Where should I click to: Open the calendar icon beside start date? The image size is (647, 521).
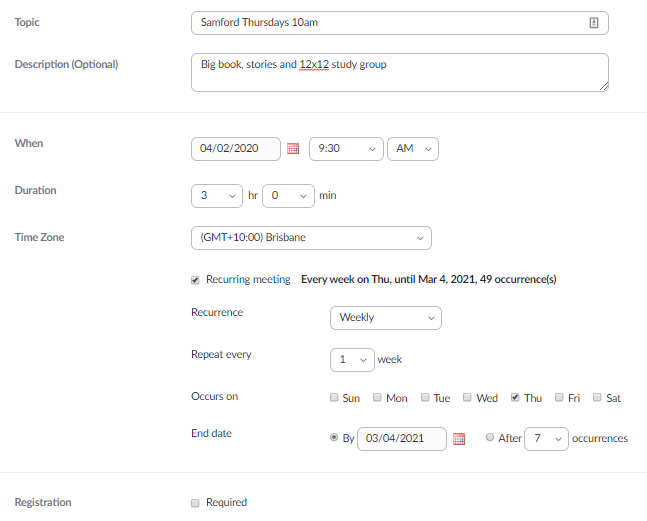[x=293, y=148]
